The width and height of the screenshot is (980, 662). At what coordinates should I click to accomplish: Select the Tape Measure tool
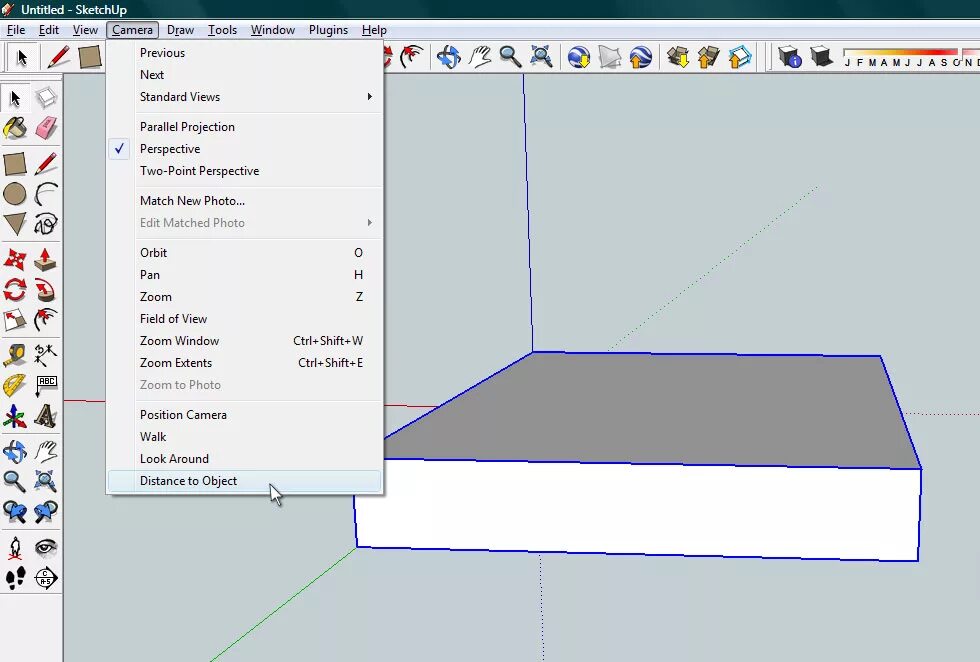[15, 355]
